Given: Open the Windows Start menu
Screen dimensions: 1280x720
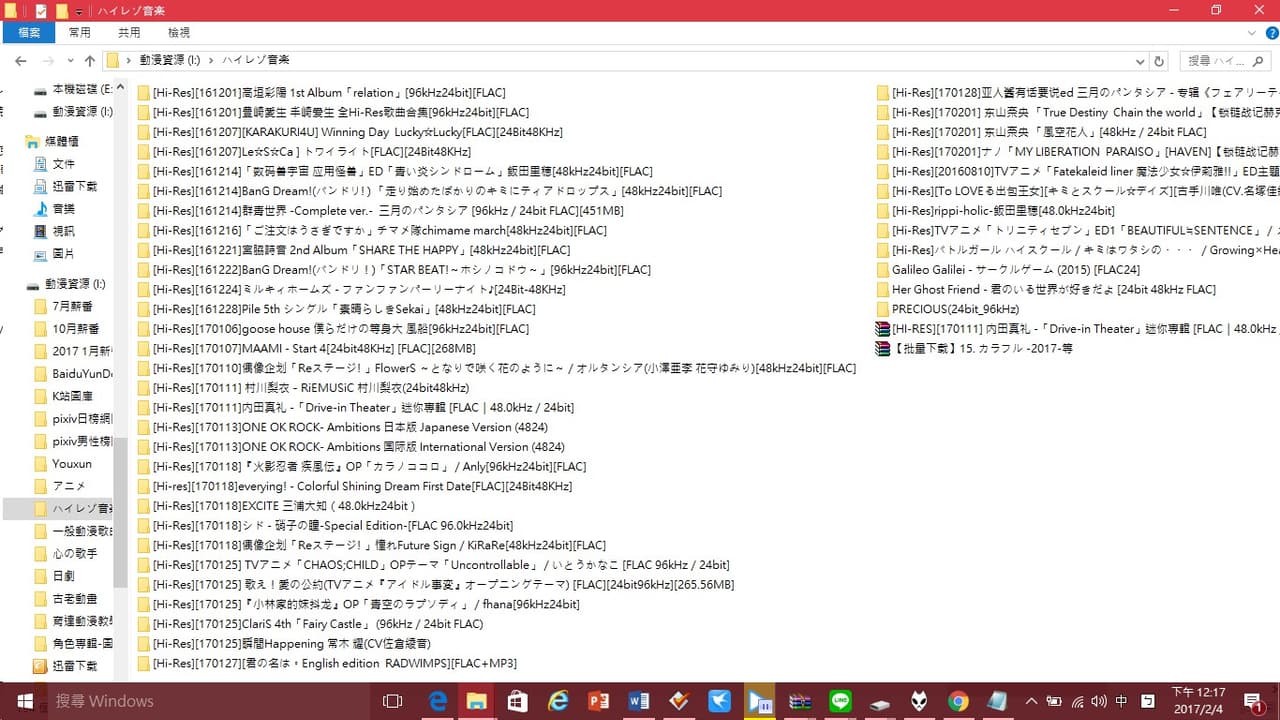Looking at the screenshot, I should pos(24,701).
